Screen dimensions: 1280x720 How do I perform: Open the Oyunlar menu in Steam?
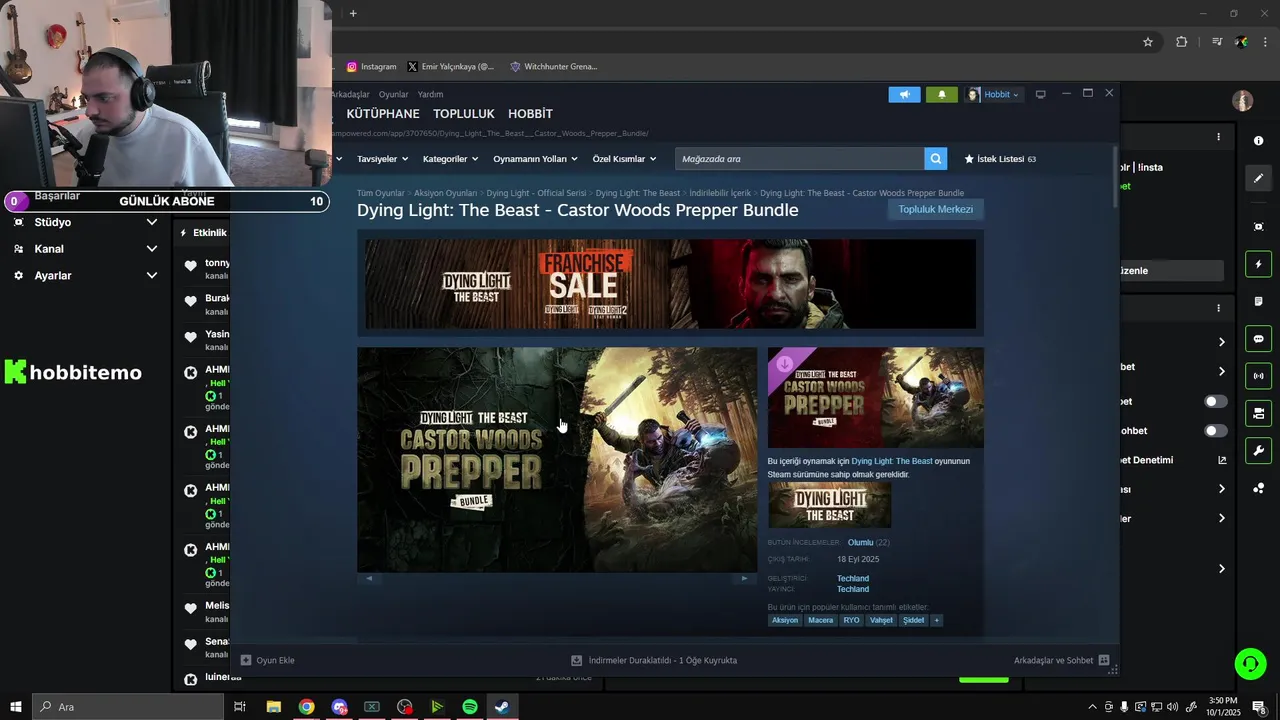[x=393, y=94]
